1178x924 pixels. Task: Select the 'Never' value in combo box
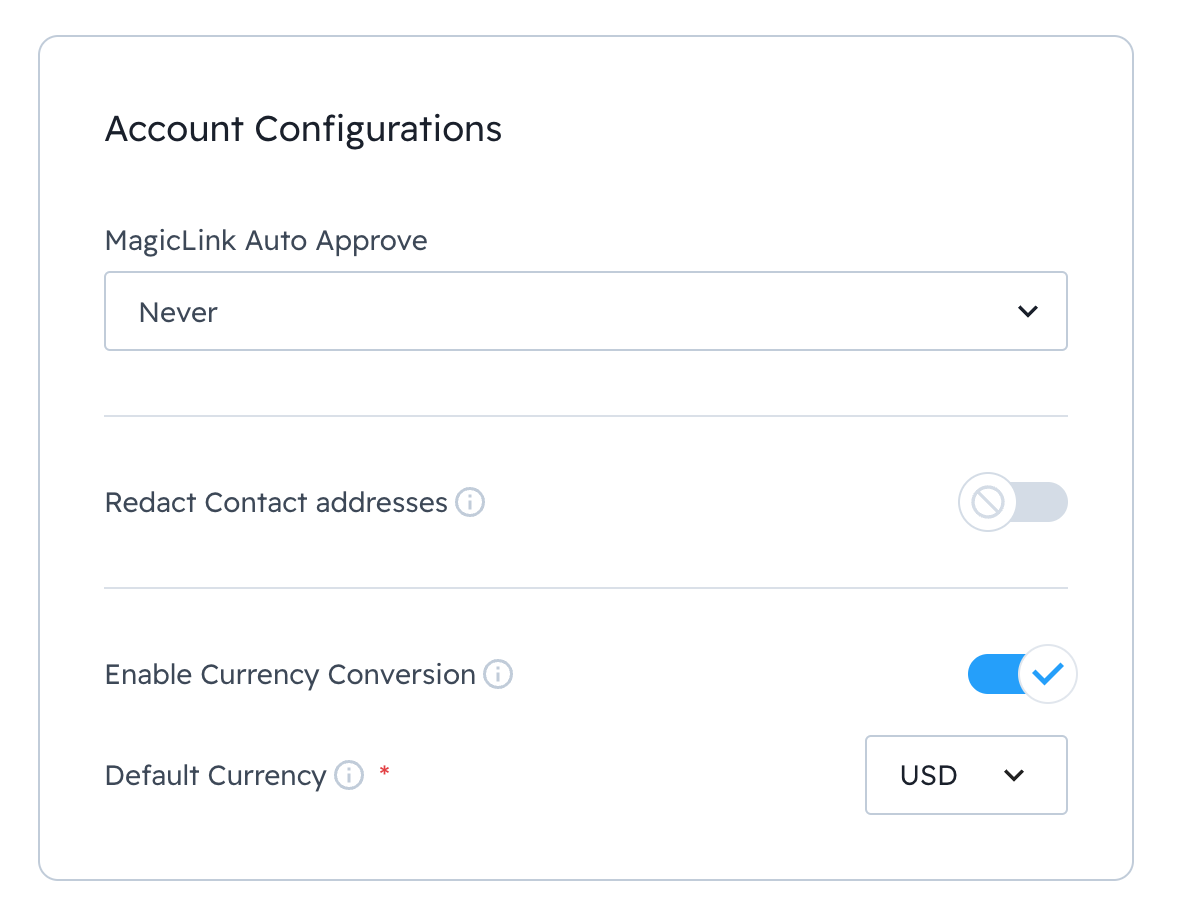179,312
